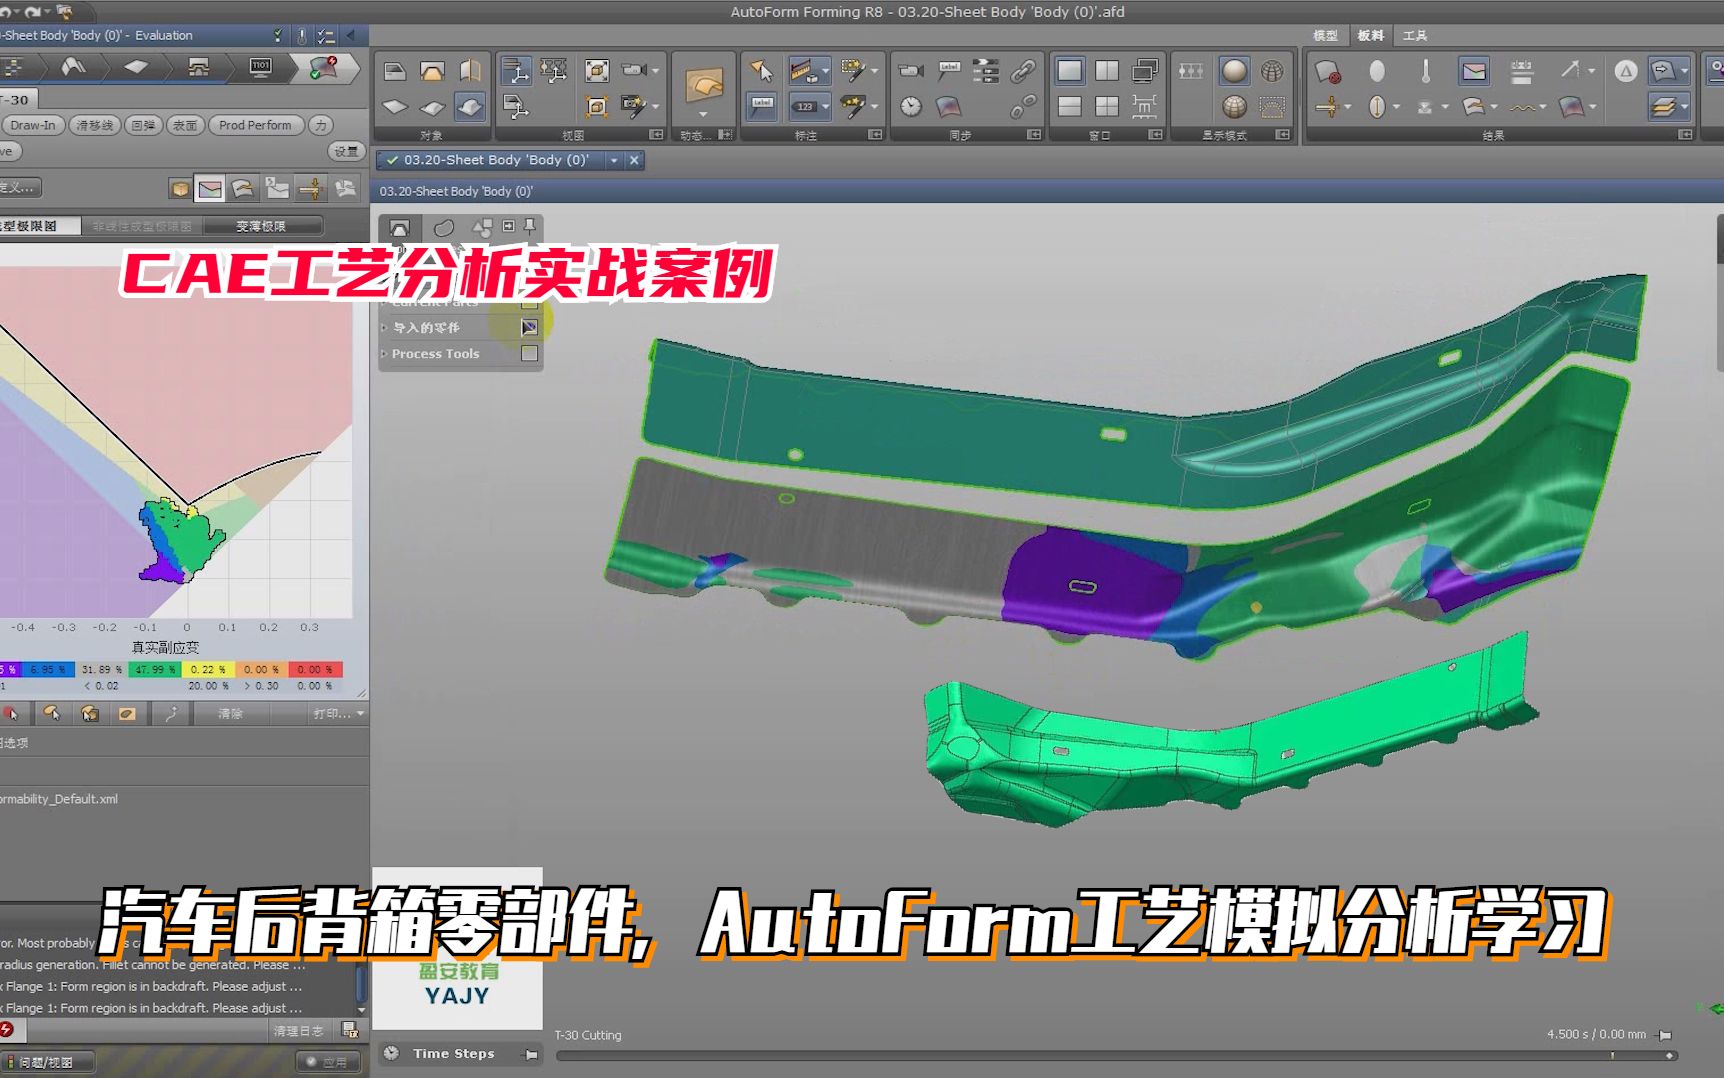Open the 123 numeric label dropdown in 标注

[x=825, y=107]
